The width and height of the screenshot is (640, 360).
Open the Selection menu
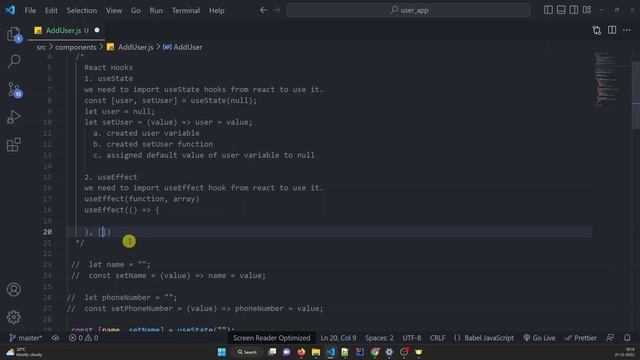click(82, 11)
